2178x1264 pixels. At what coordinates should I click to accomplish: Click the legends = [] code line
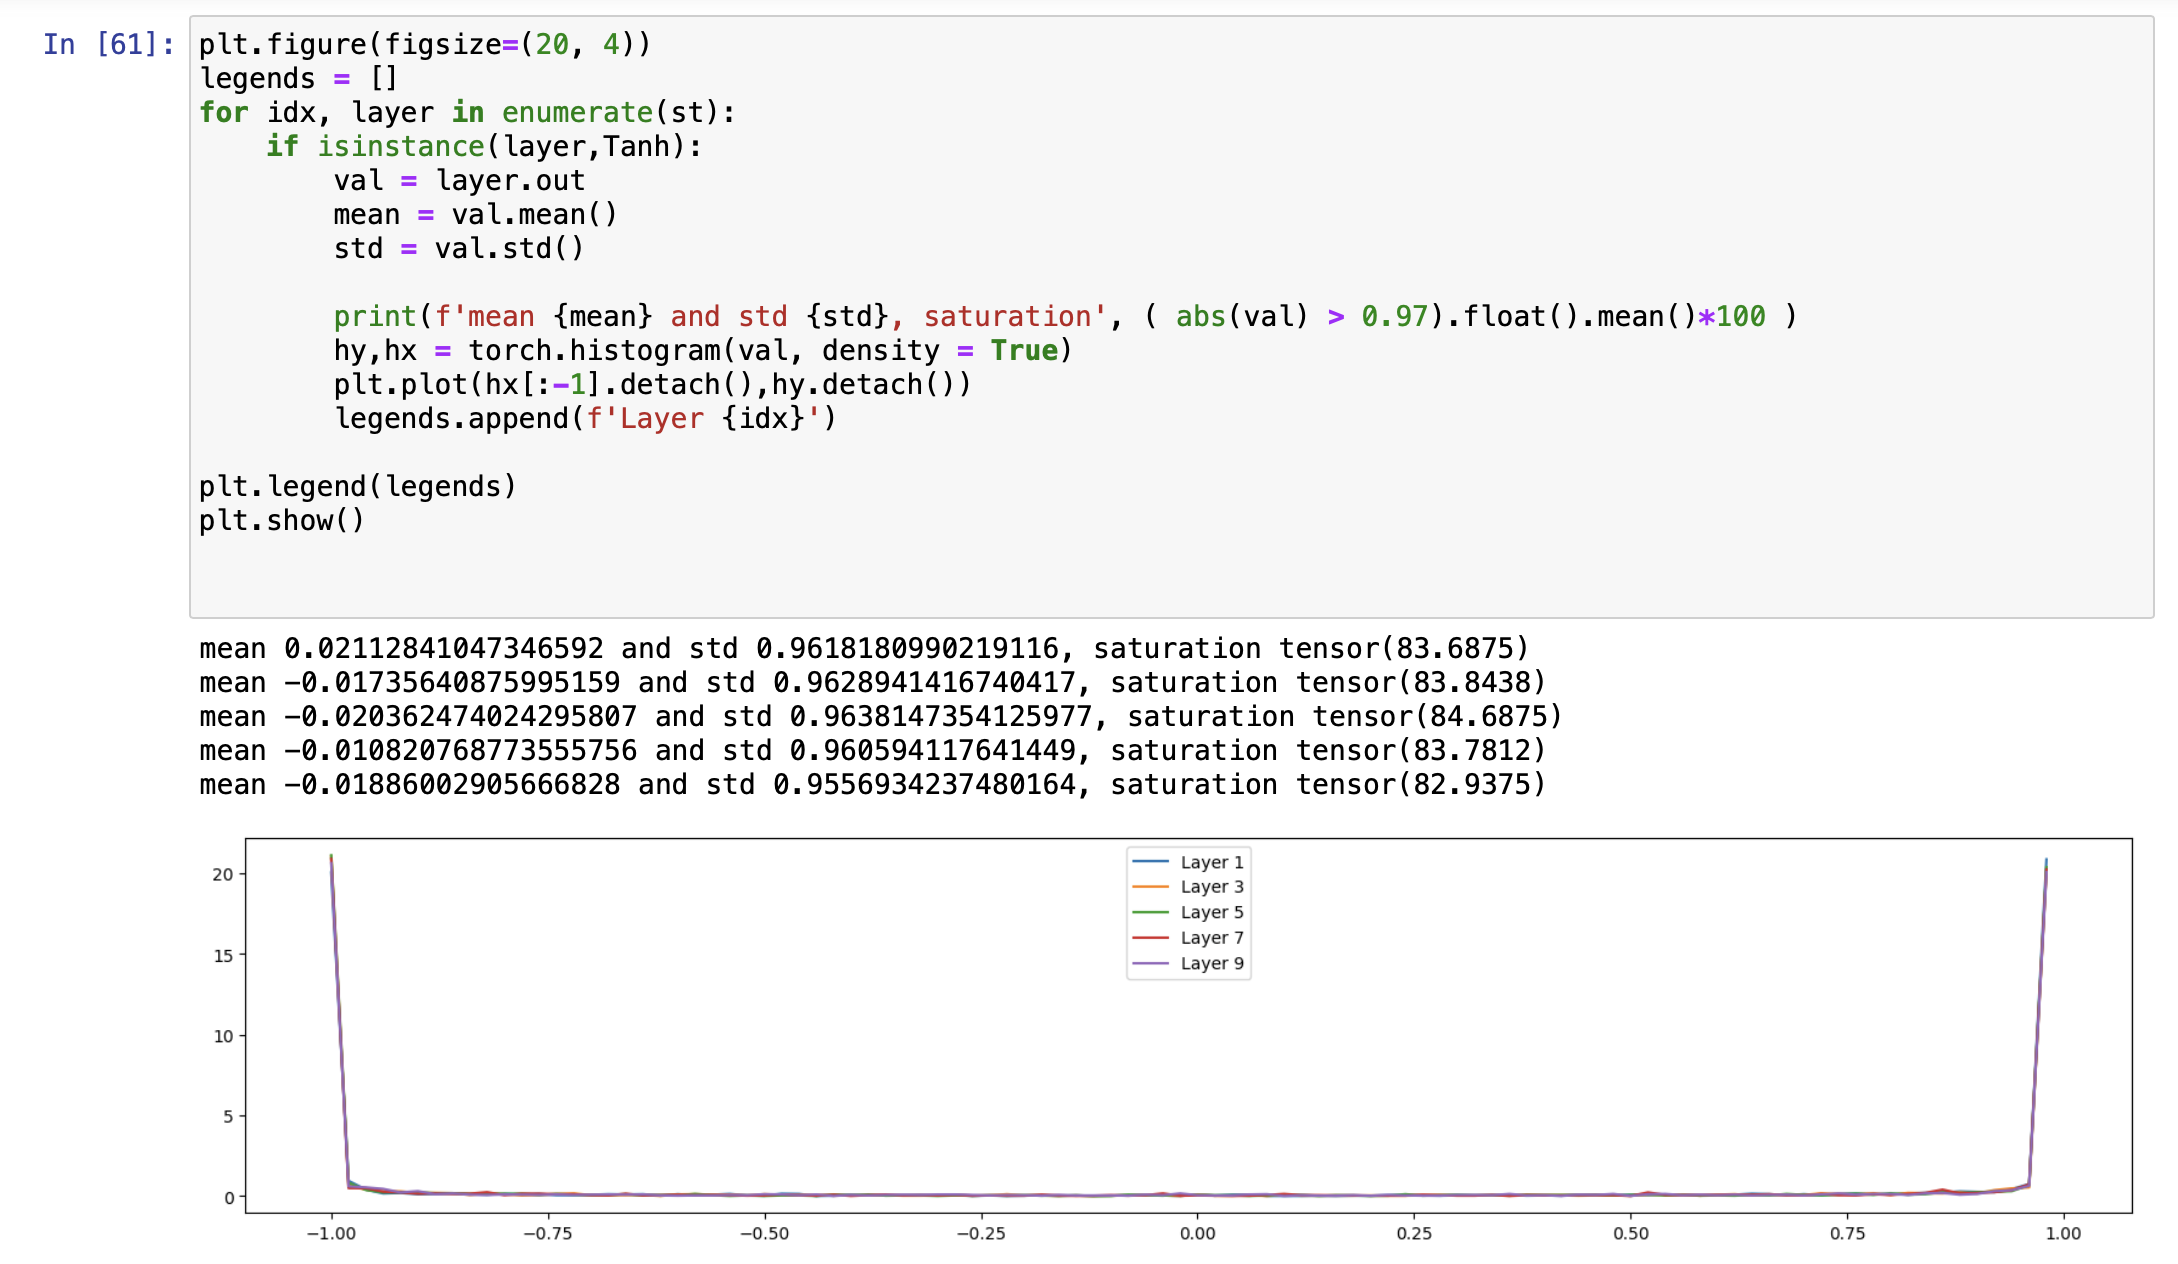point(298,78)
